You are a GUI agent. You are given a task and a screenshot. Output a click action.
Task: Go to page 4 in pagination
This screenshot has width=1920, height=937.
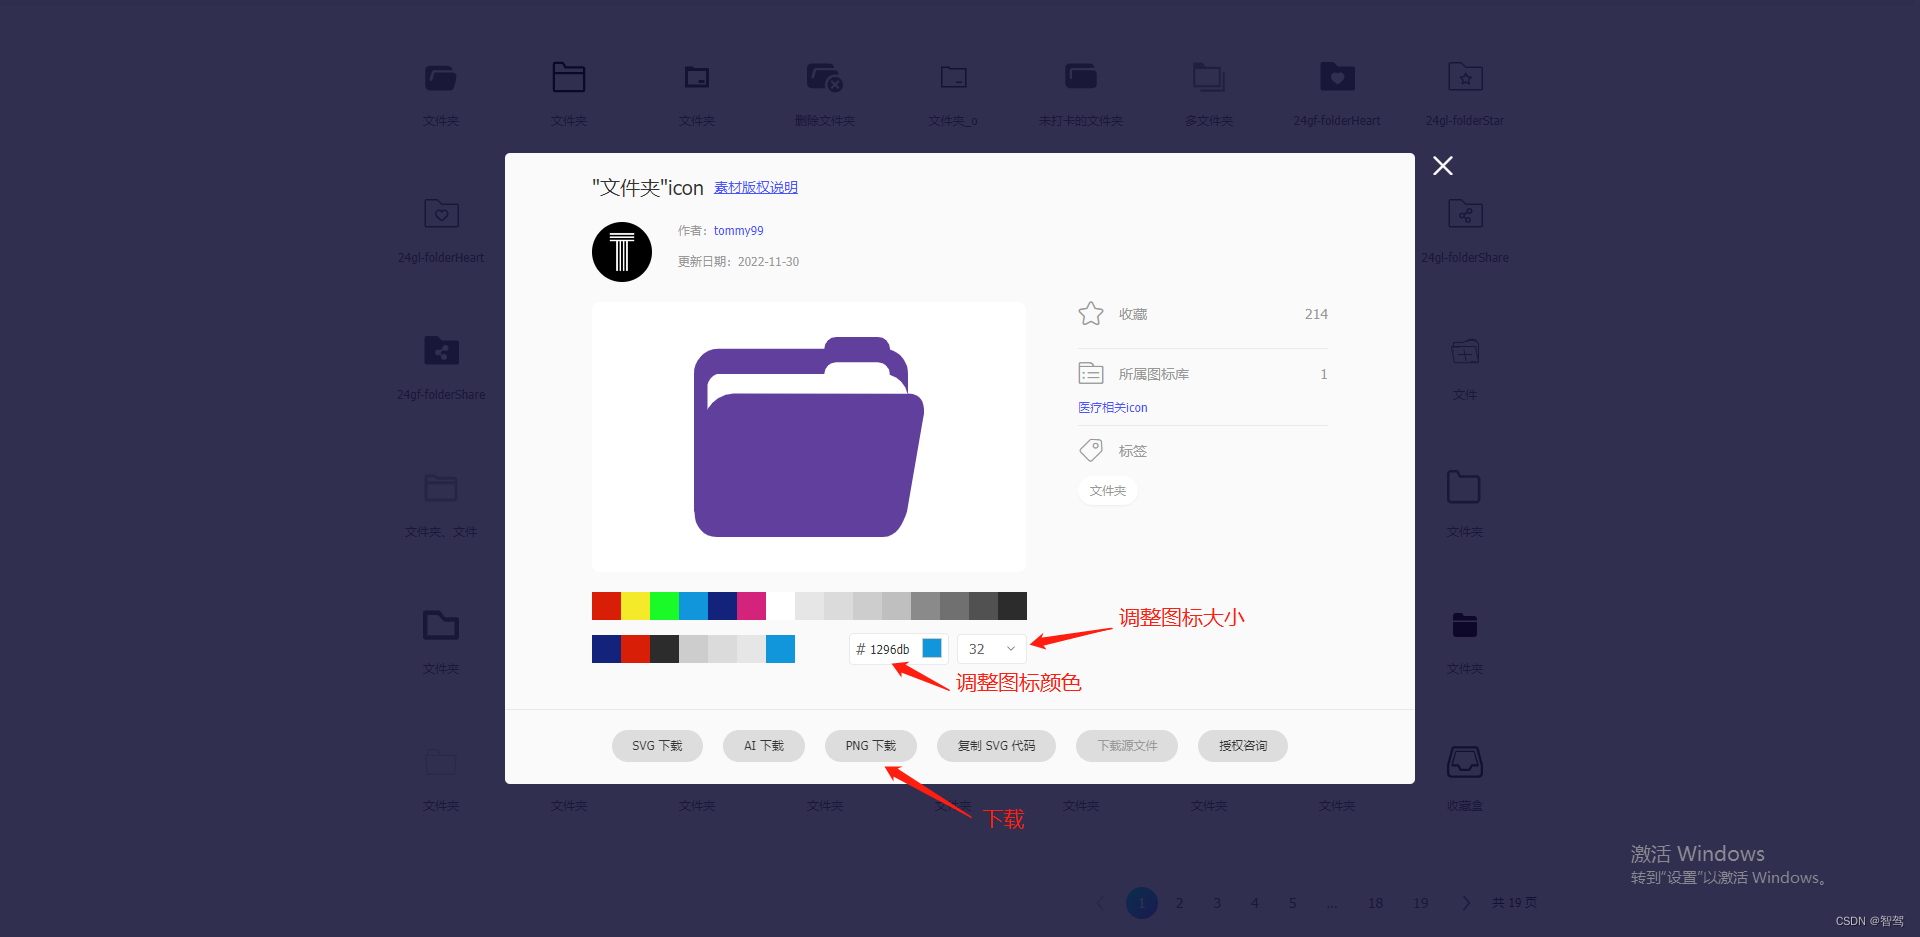[x=1254, y=903]
